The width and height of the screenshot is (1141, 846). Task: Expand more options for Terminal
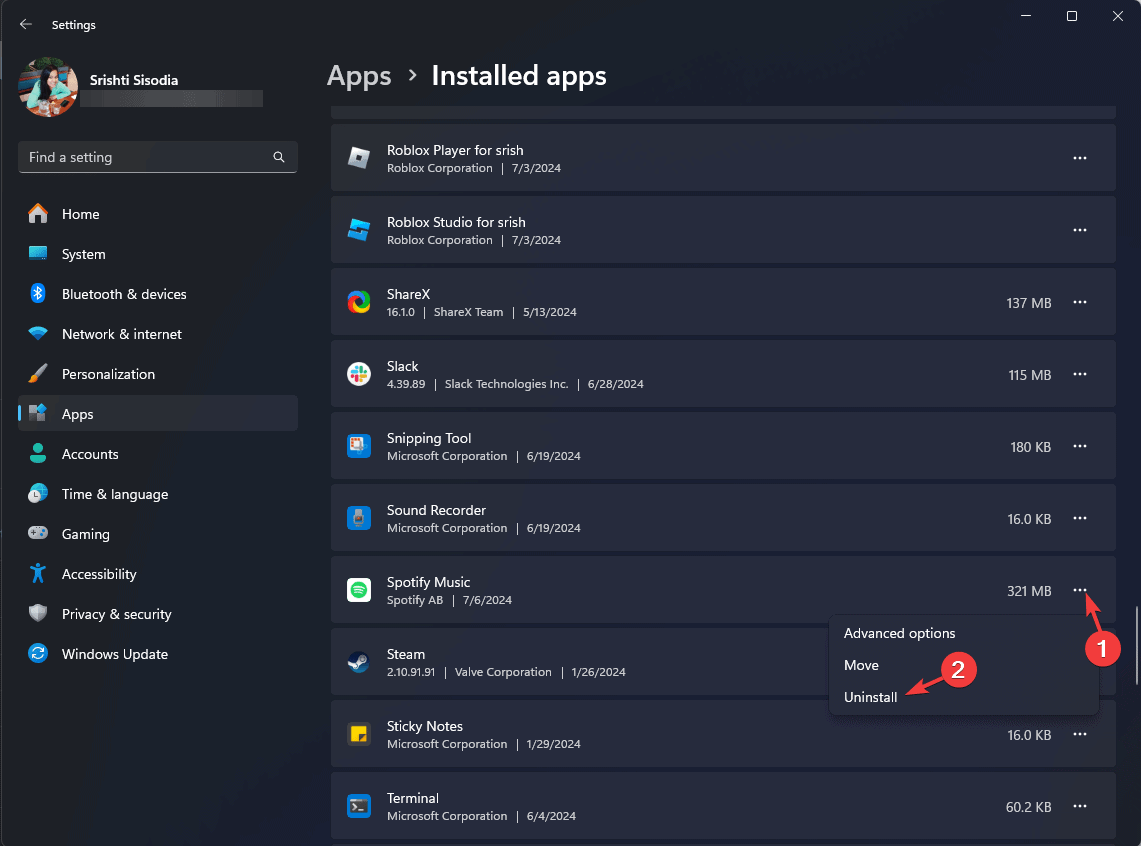[x=1080, y=806]
